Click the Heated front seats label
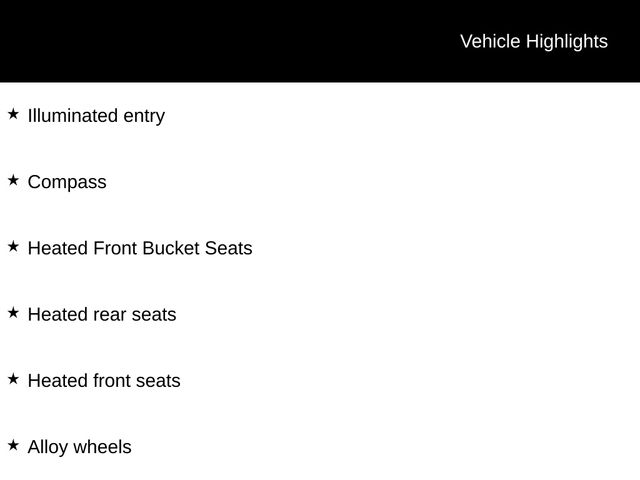The image size is (640, 480). coord(104,381)
